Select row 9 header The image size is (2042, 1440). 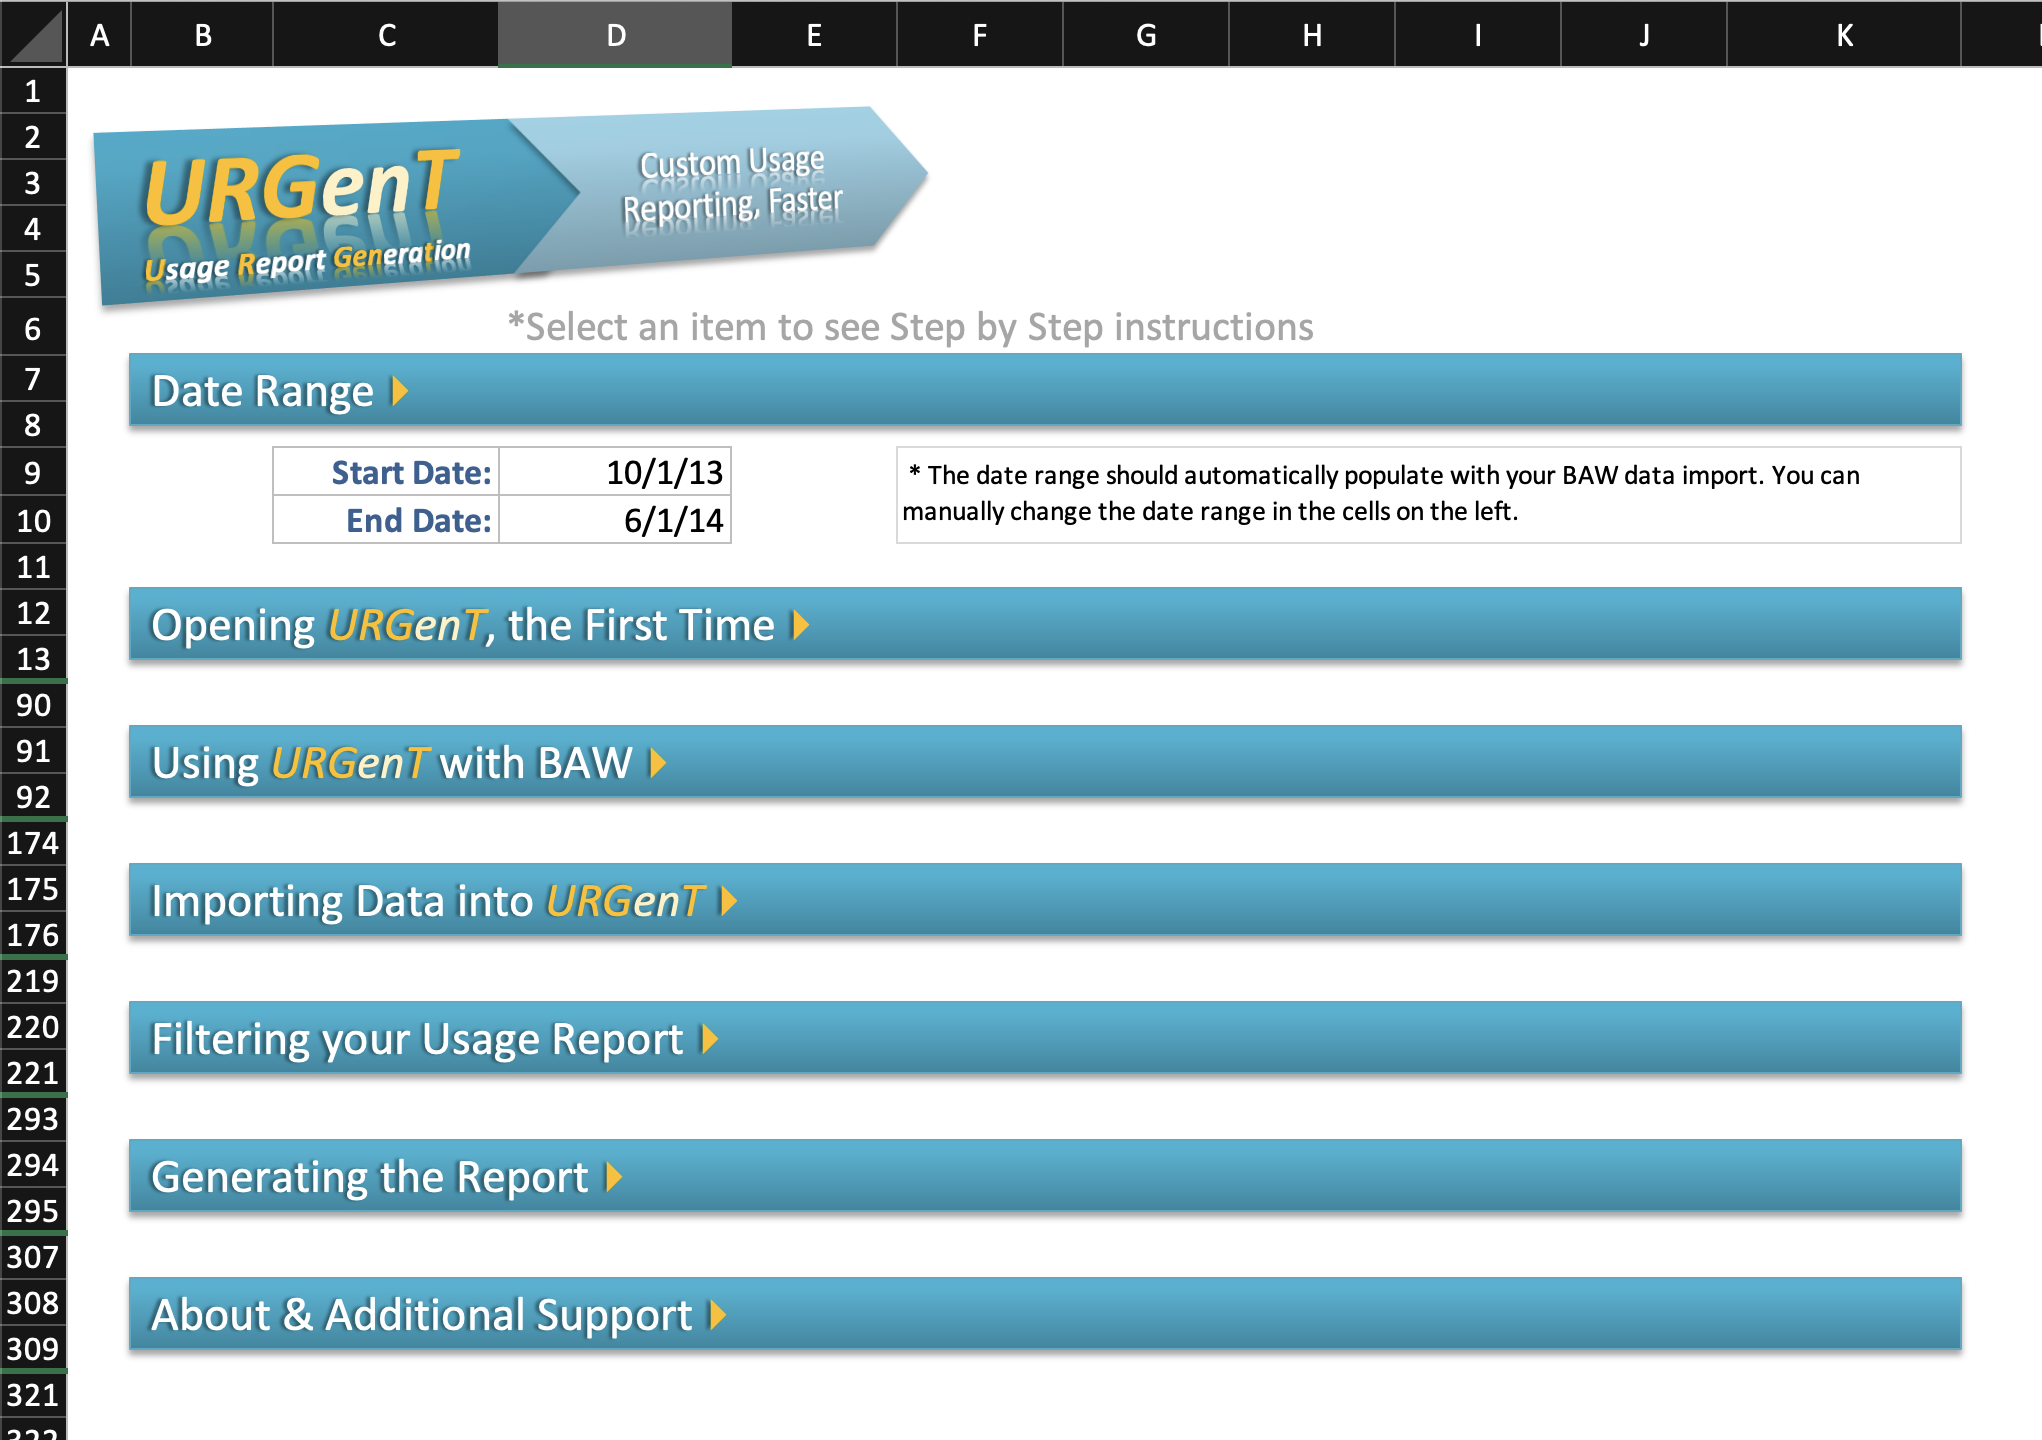(32, 472)
